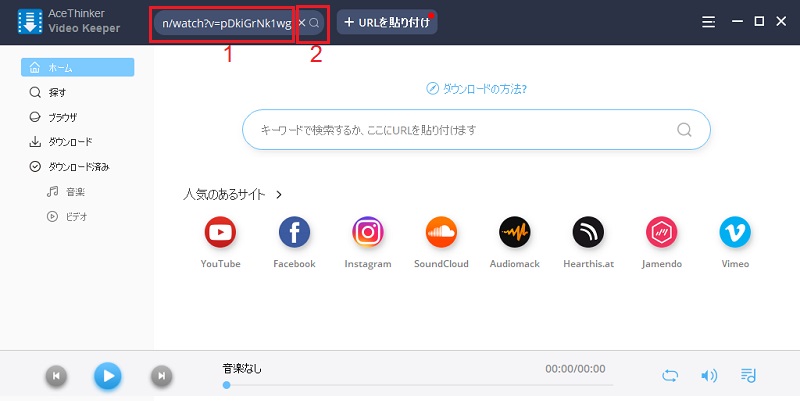Open the playlist music list icon
This screenshot has height=401, width=800.
[748, 376]
